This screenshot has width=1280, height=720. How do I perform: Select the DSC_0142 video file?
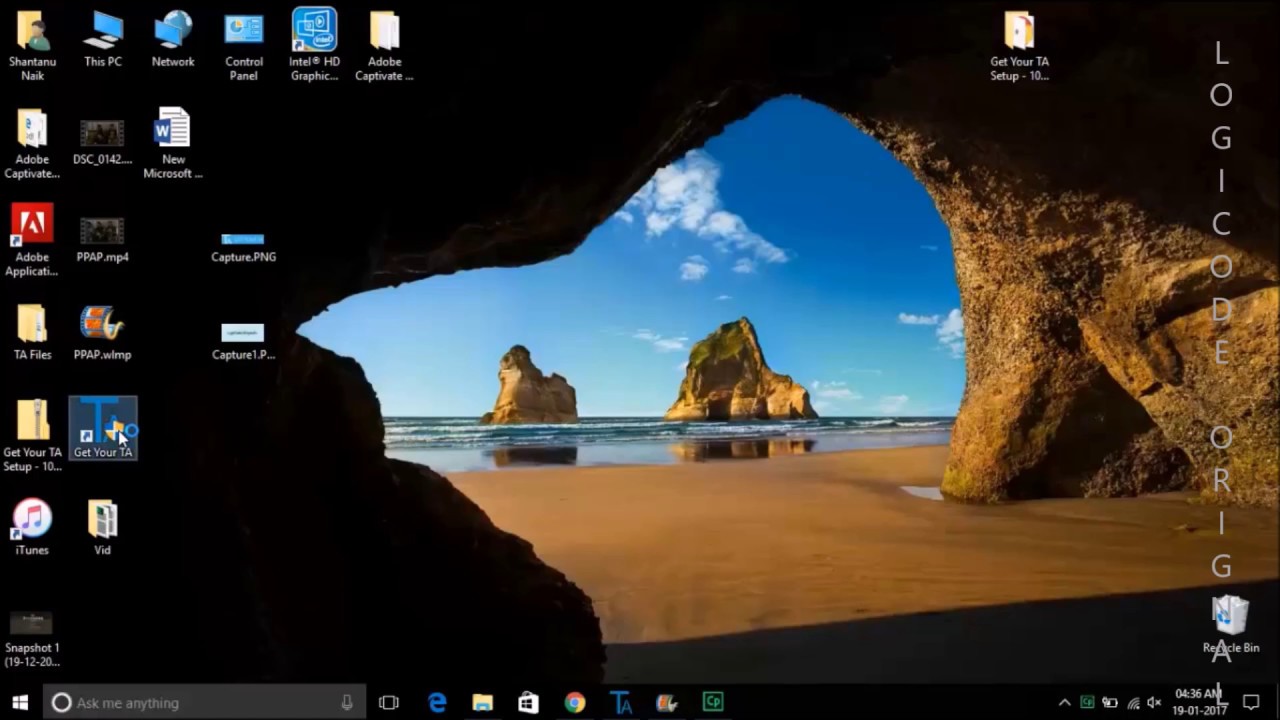(x=102, y=141)
